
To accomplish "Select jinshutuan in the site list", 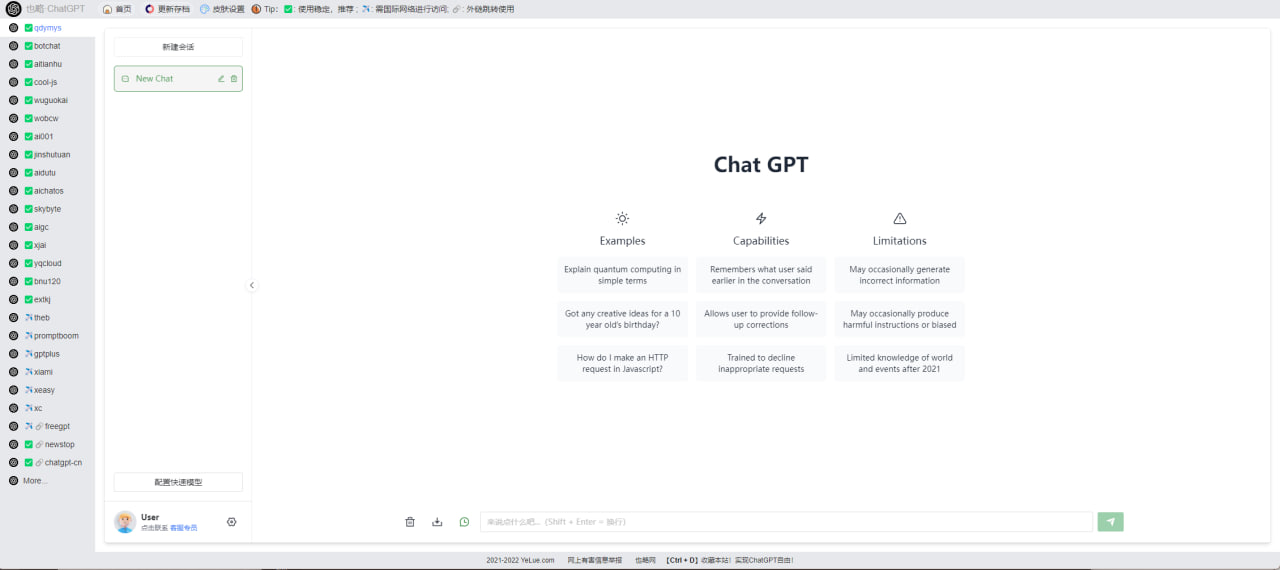I will (x=47, y=155).
